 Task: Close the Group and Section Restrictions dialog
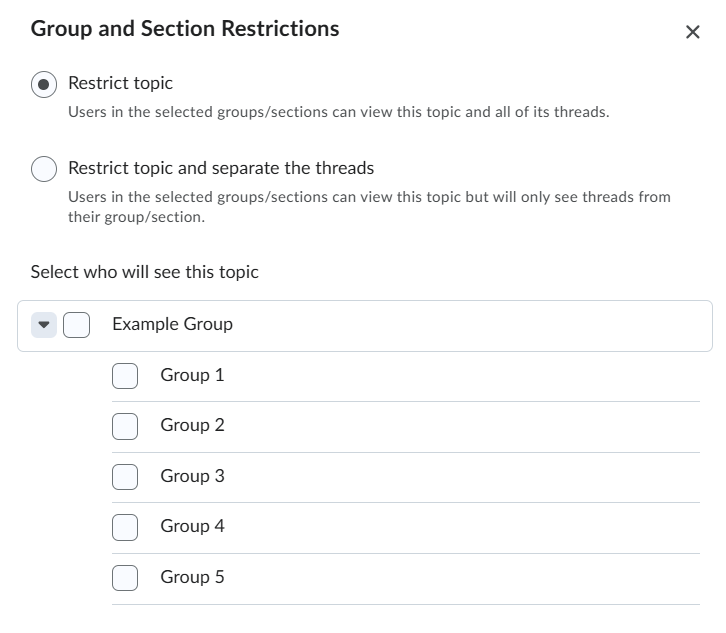(x=693, y=32)
